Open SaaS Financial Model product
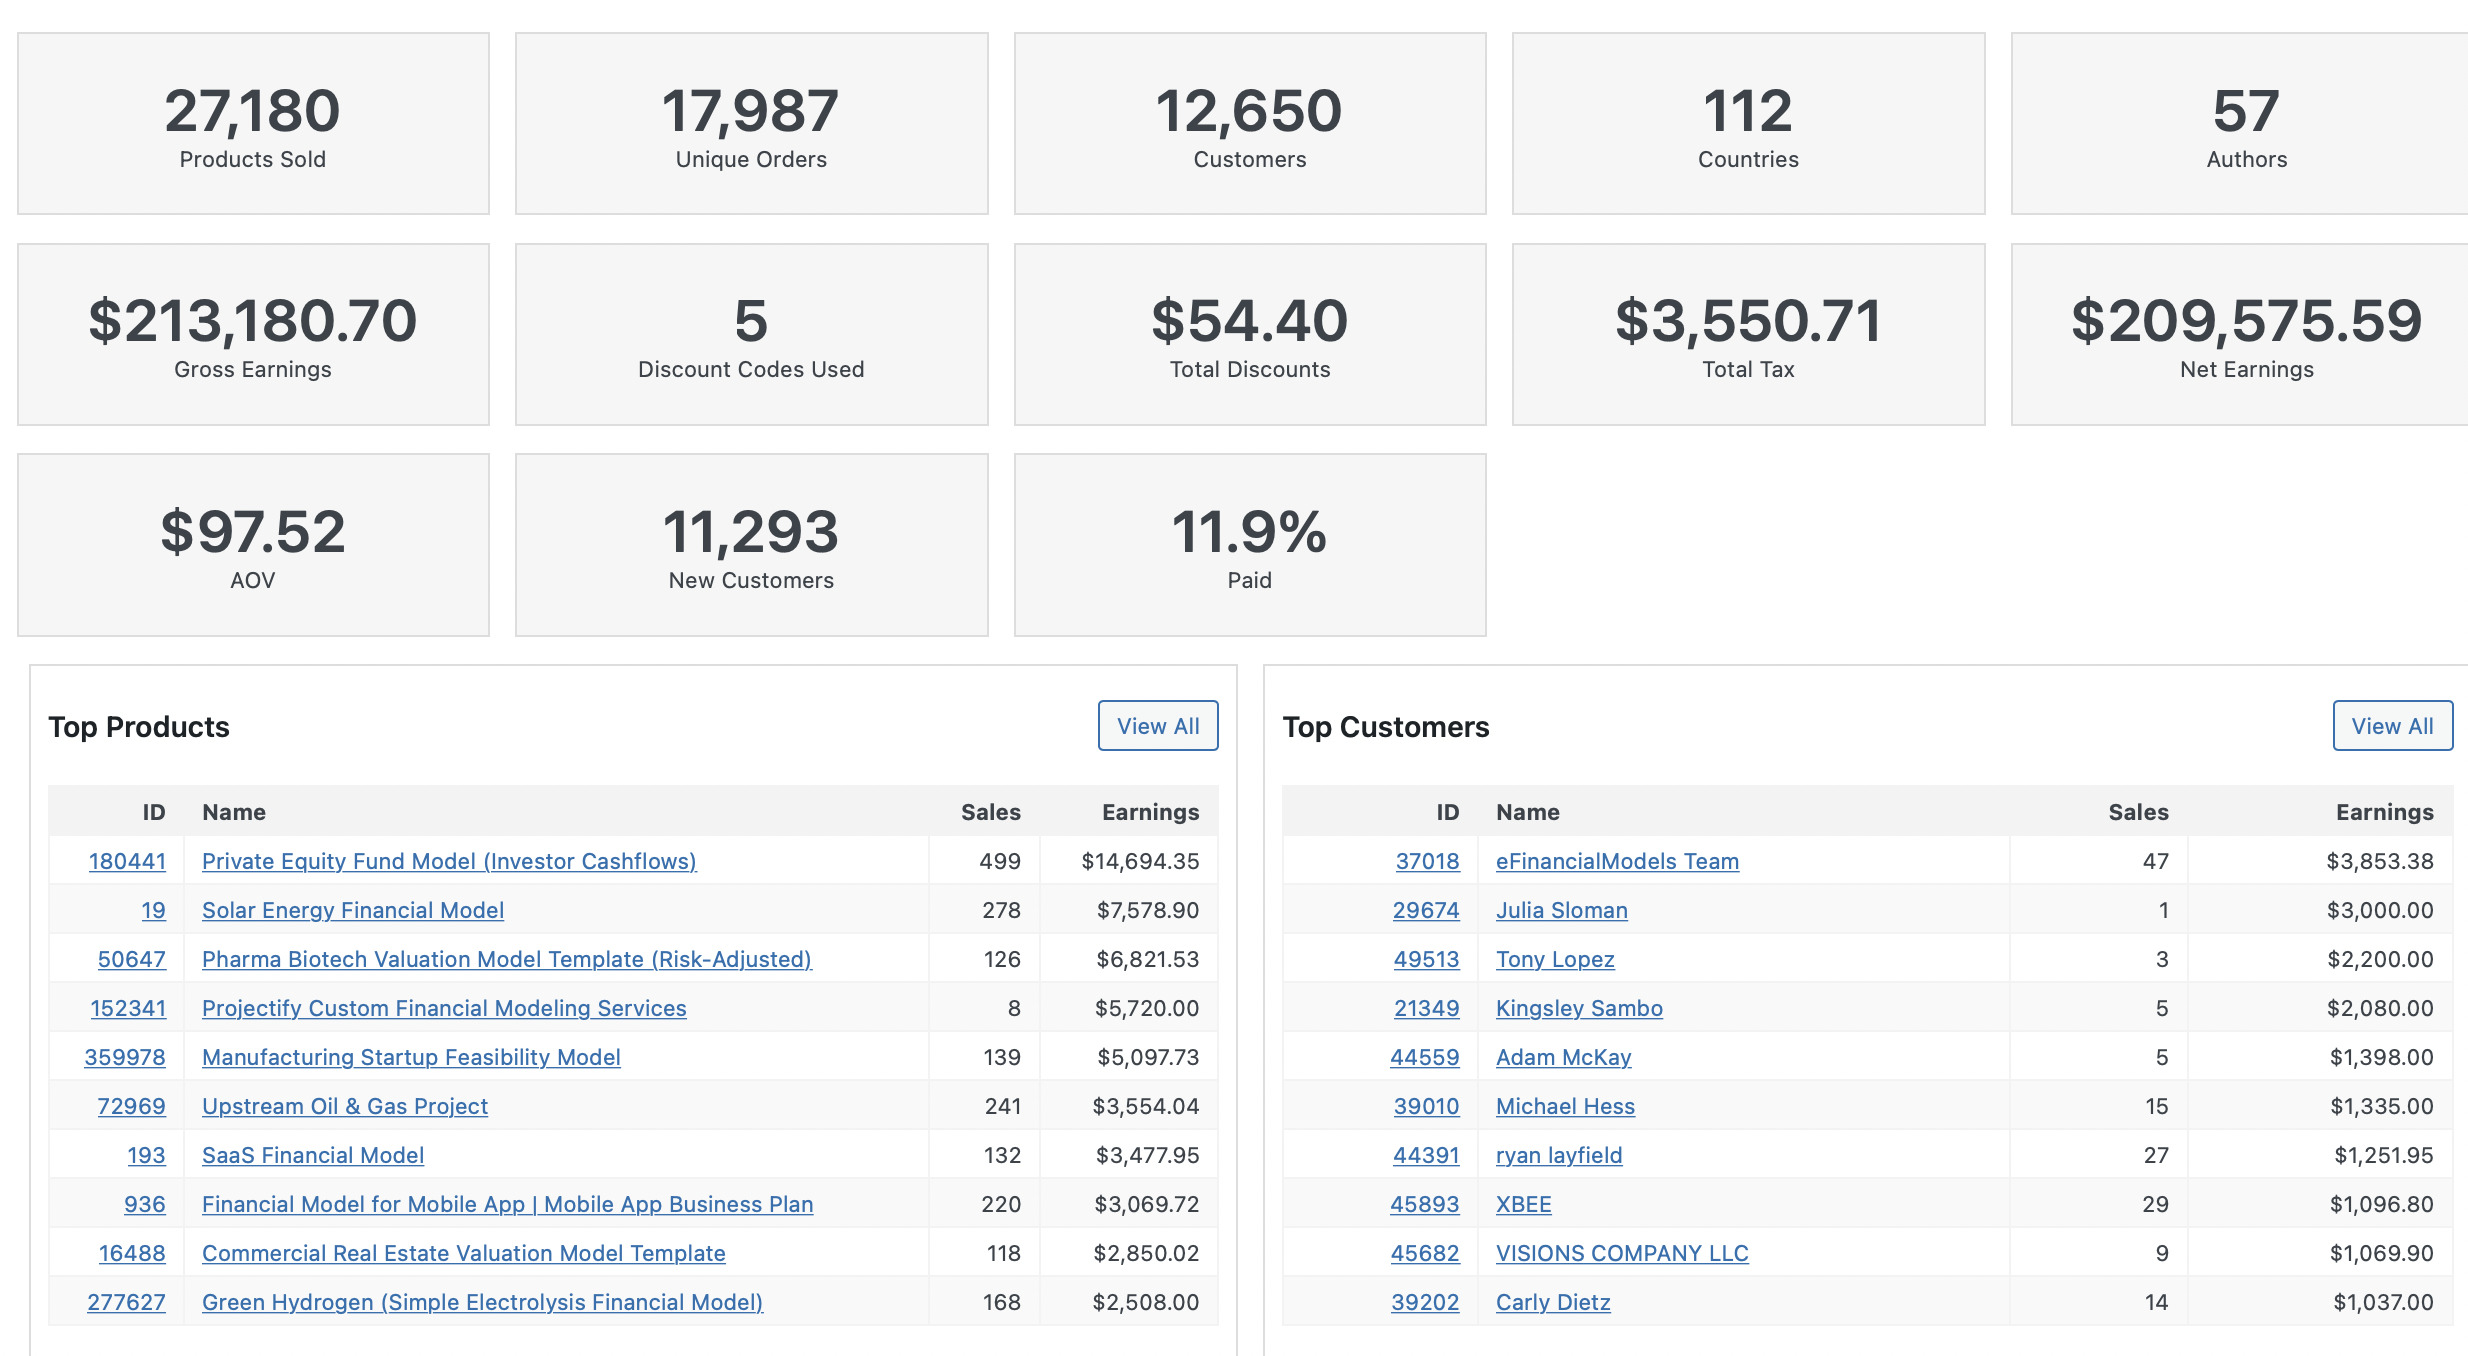The image size is (2468, 1356). click(312, 1155)
